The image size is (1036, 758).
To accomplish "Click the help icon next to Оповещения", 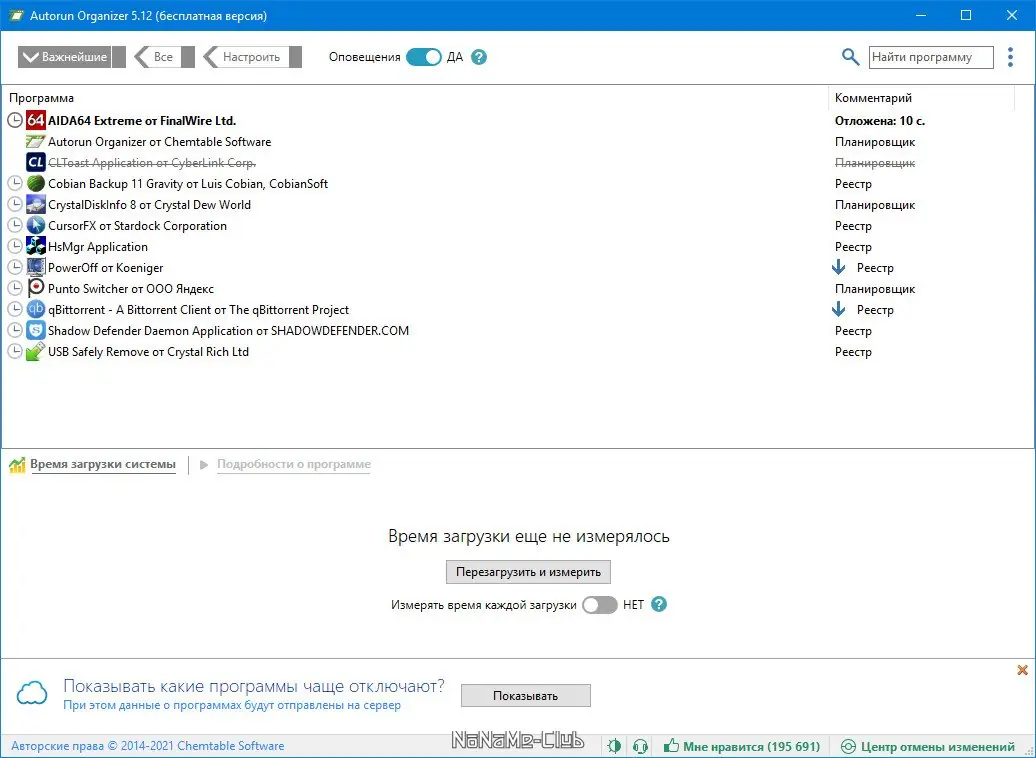I will click(479, 57).
